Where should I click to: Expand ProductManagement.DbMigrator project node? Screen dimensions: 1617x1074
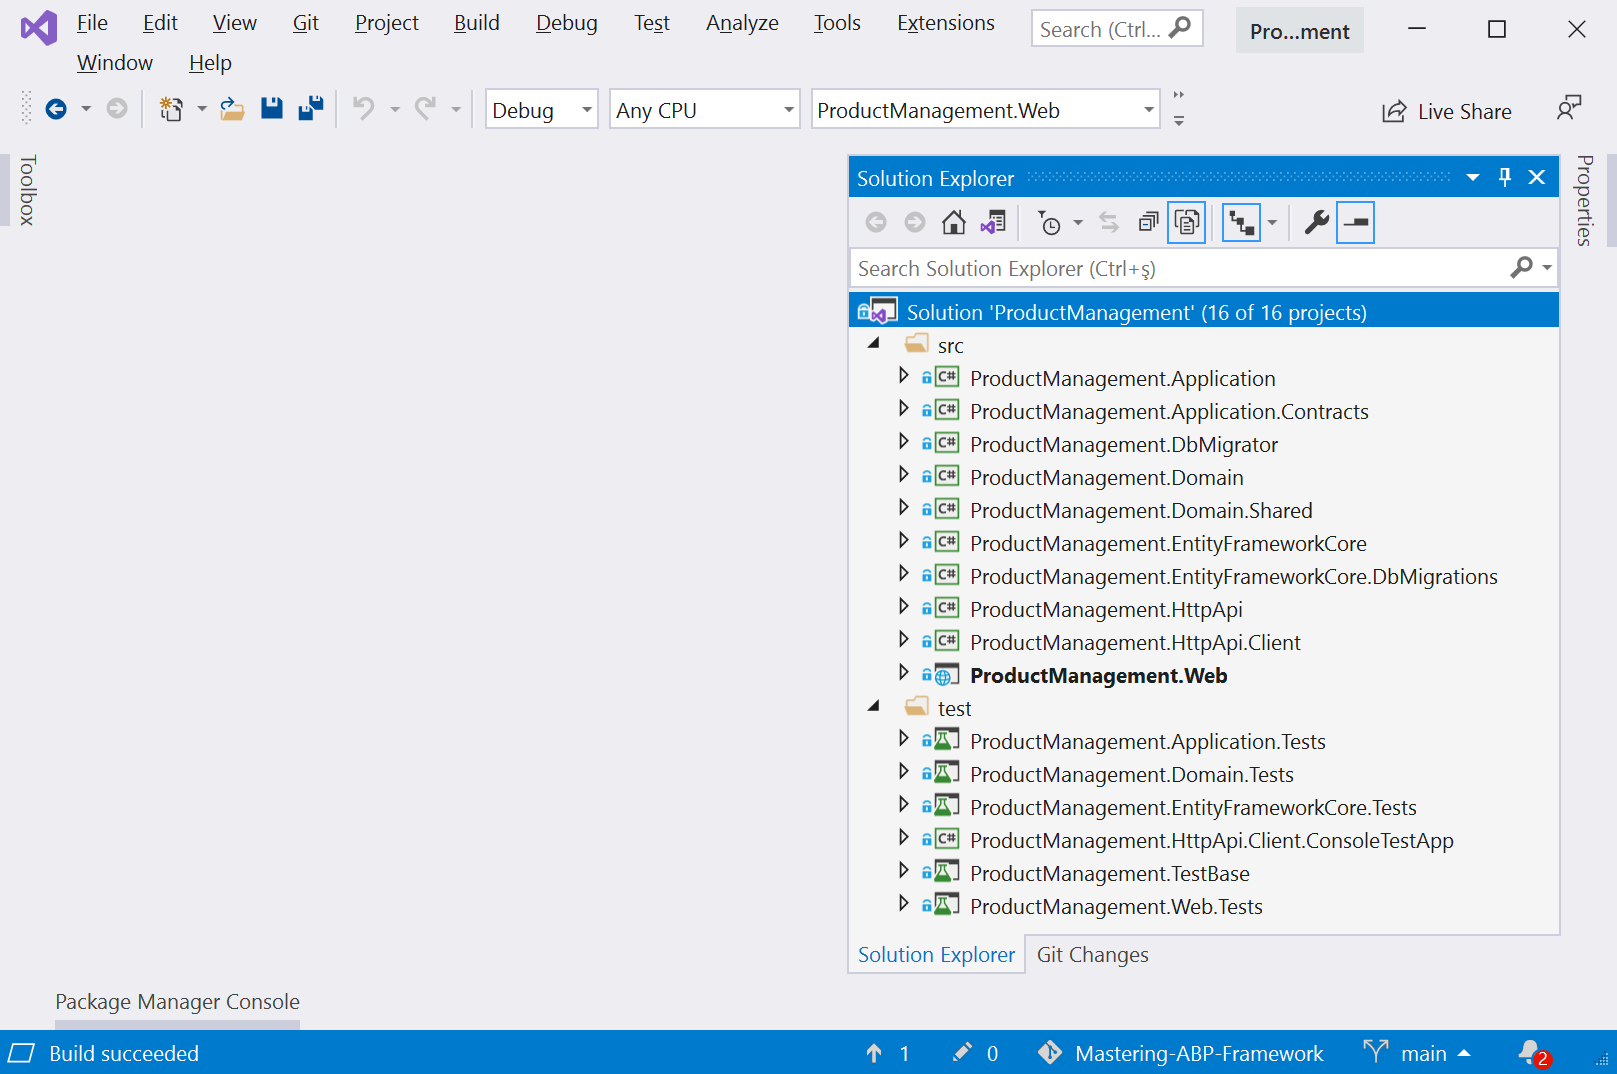(x=904, y=441)
